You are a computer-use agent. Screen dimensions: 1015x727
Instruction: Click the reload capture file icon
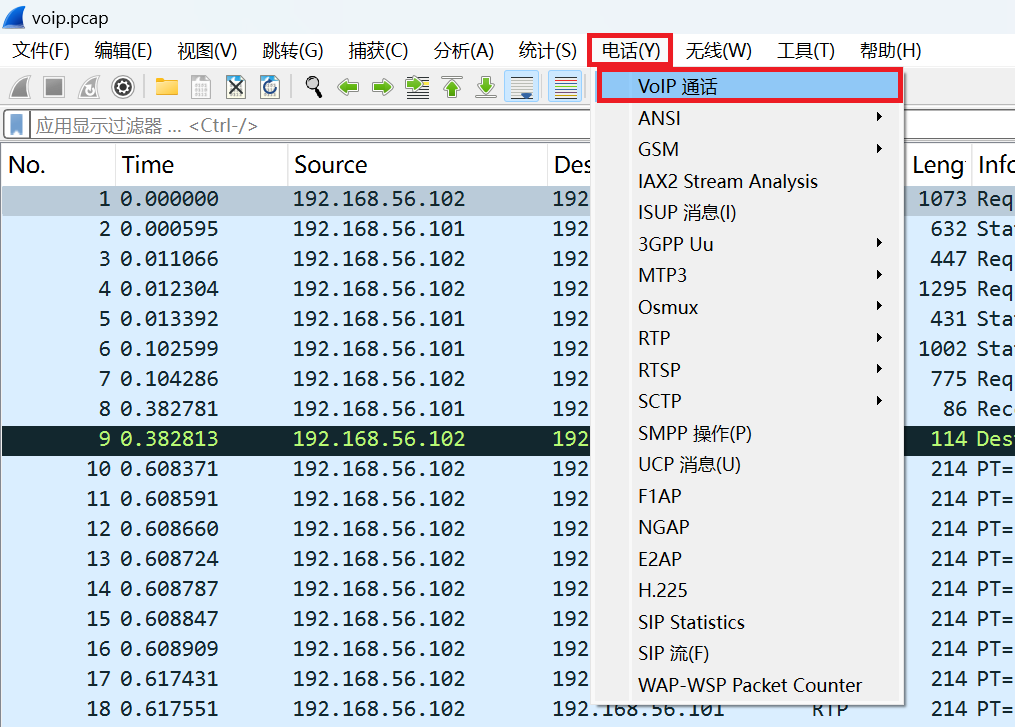click(270, 87)
